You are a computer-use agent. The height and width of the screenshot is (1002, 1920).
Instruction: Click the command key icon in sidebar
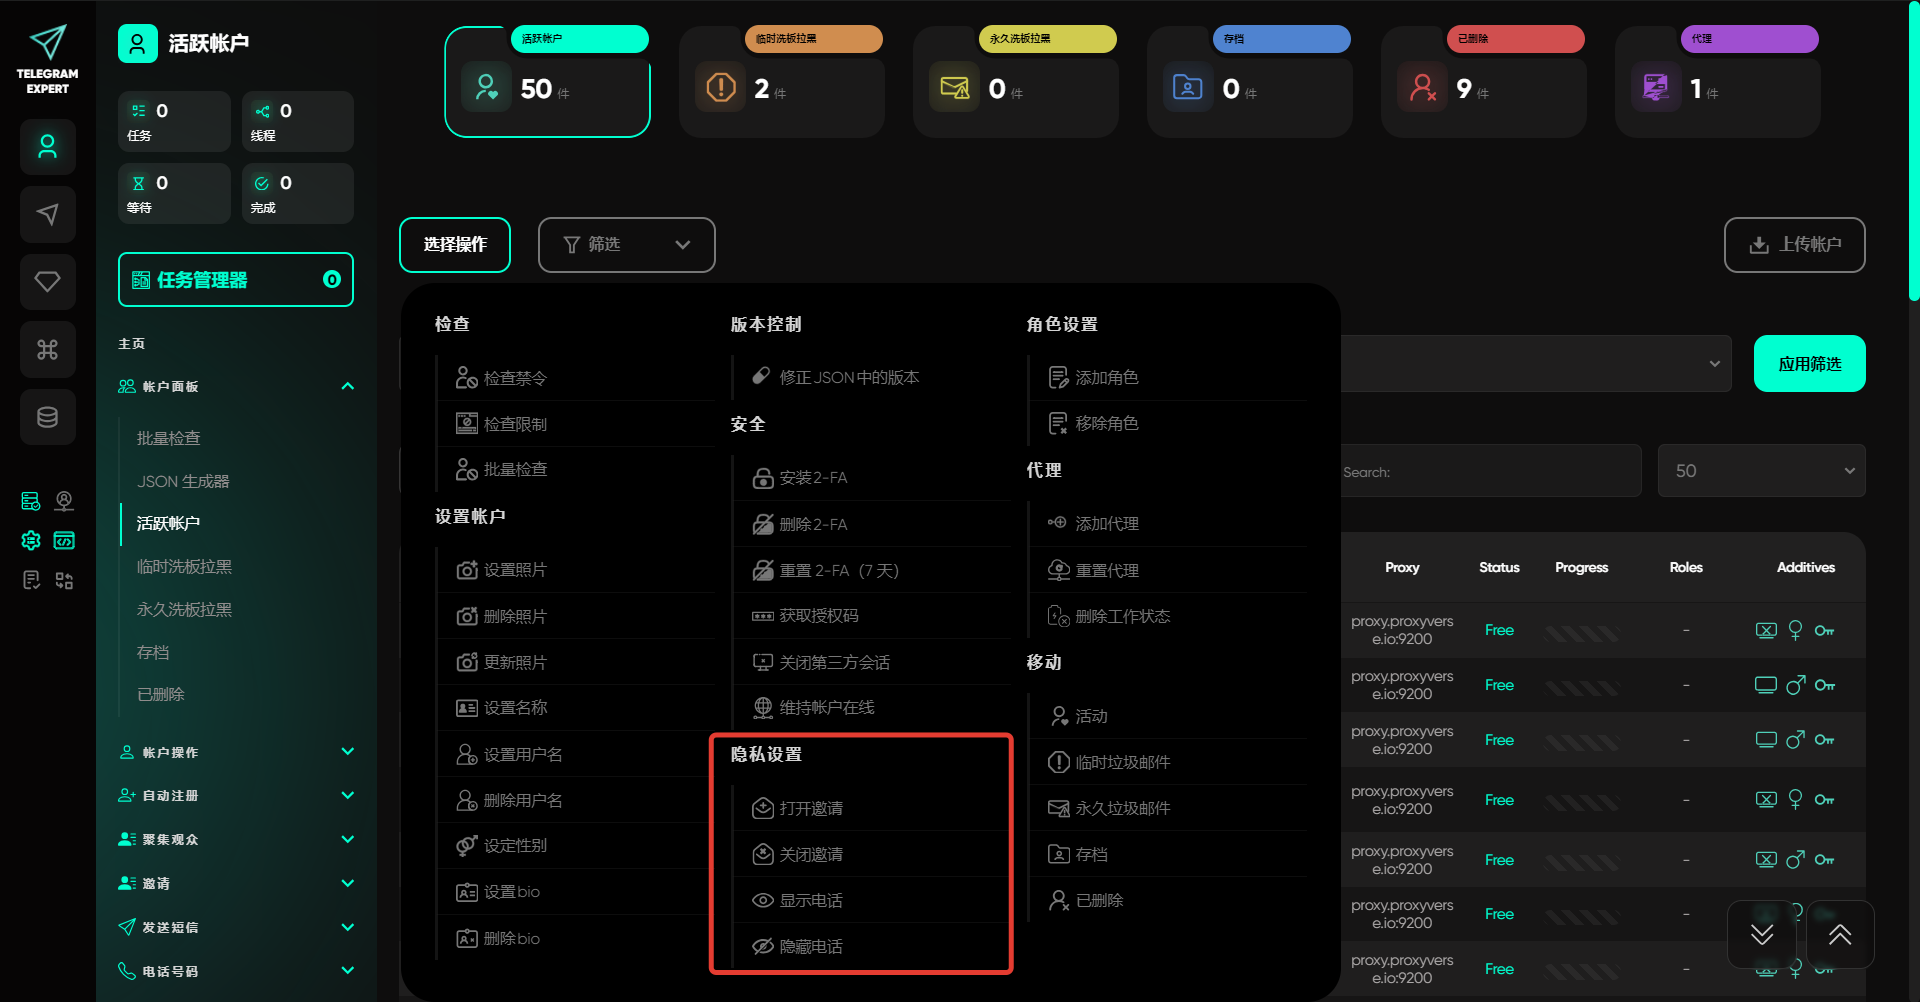click(x=48, y=349)
